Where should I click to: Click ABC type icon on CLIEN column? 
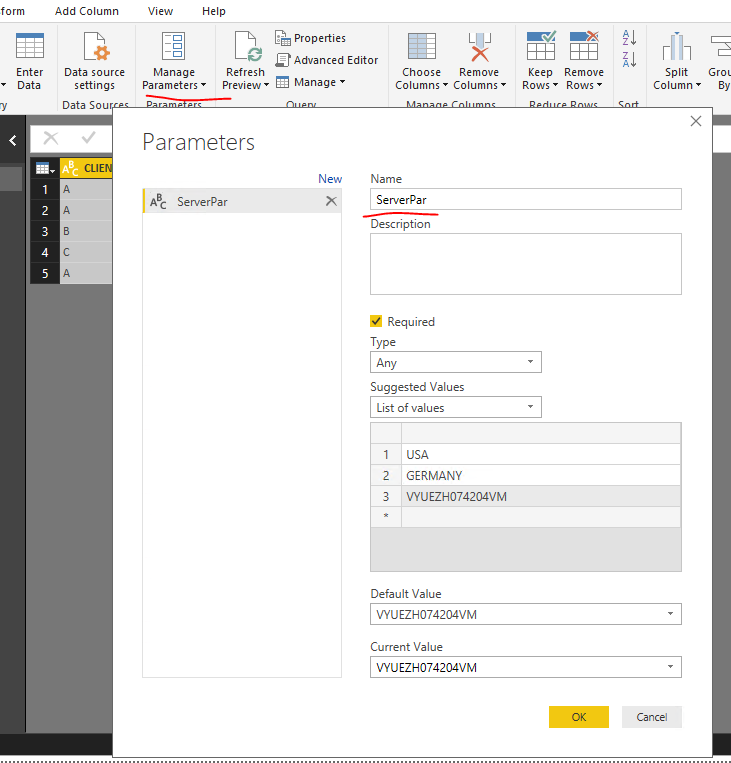(70, 168)
